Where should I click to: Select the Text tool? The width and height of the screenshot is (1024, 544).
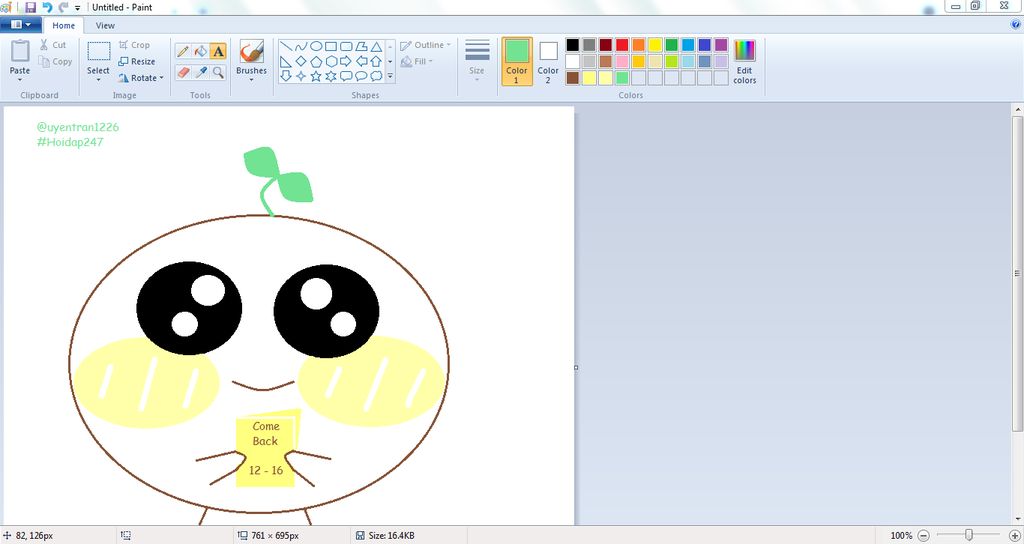(x=218, y=51)
